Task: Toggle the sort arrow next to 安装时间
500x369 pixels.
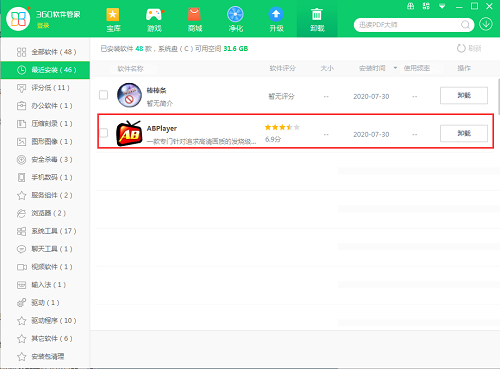Action: point(395,68)
